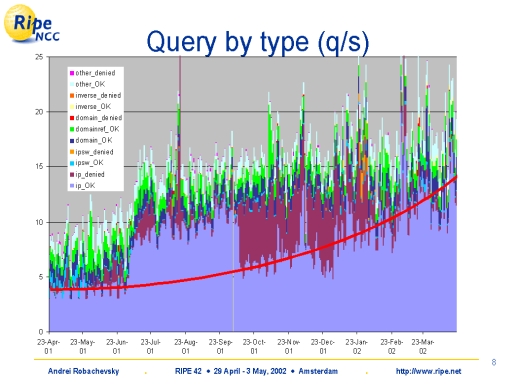Click the inverse_denied orange legend swatch
Screen dimensions: 512x384
pyautogui.click(x=72, y=96)
